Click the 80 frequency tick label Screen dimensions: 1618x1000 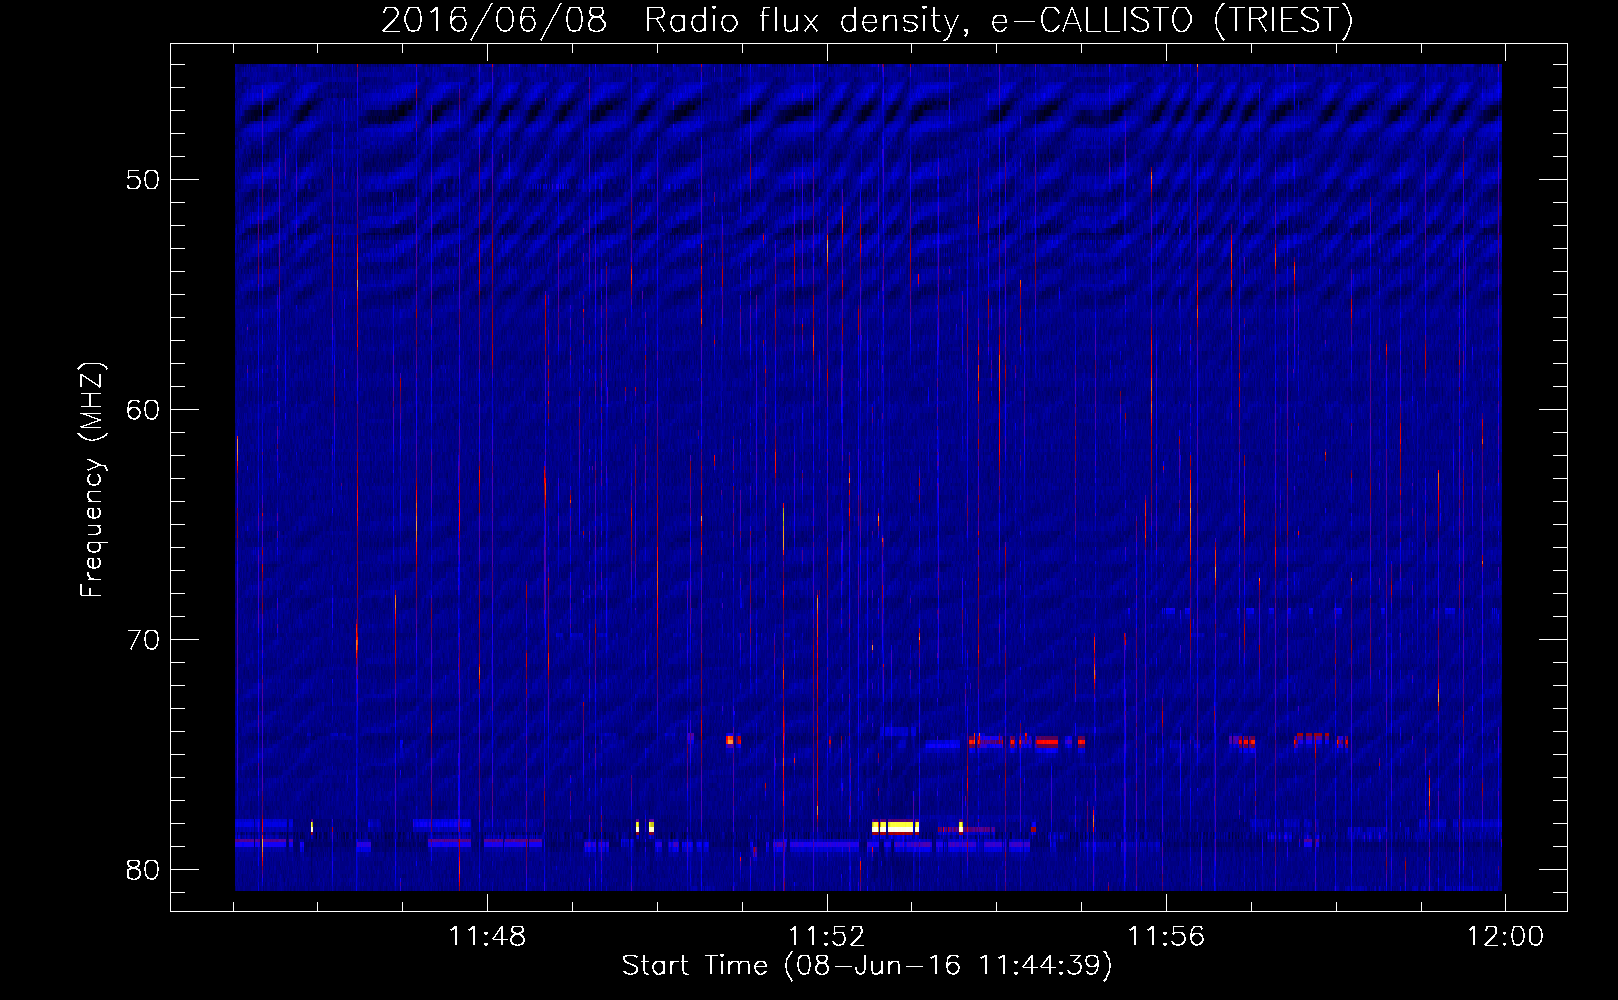click(x=144, y=870)
